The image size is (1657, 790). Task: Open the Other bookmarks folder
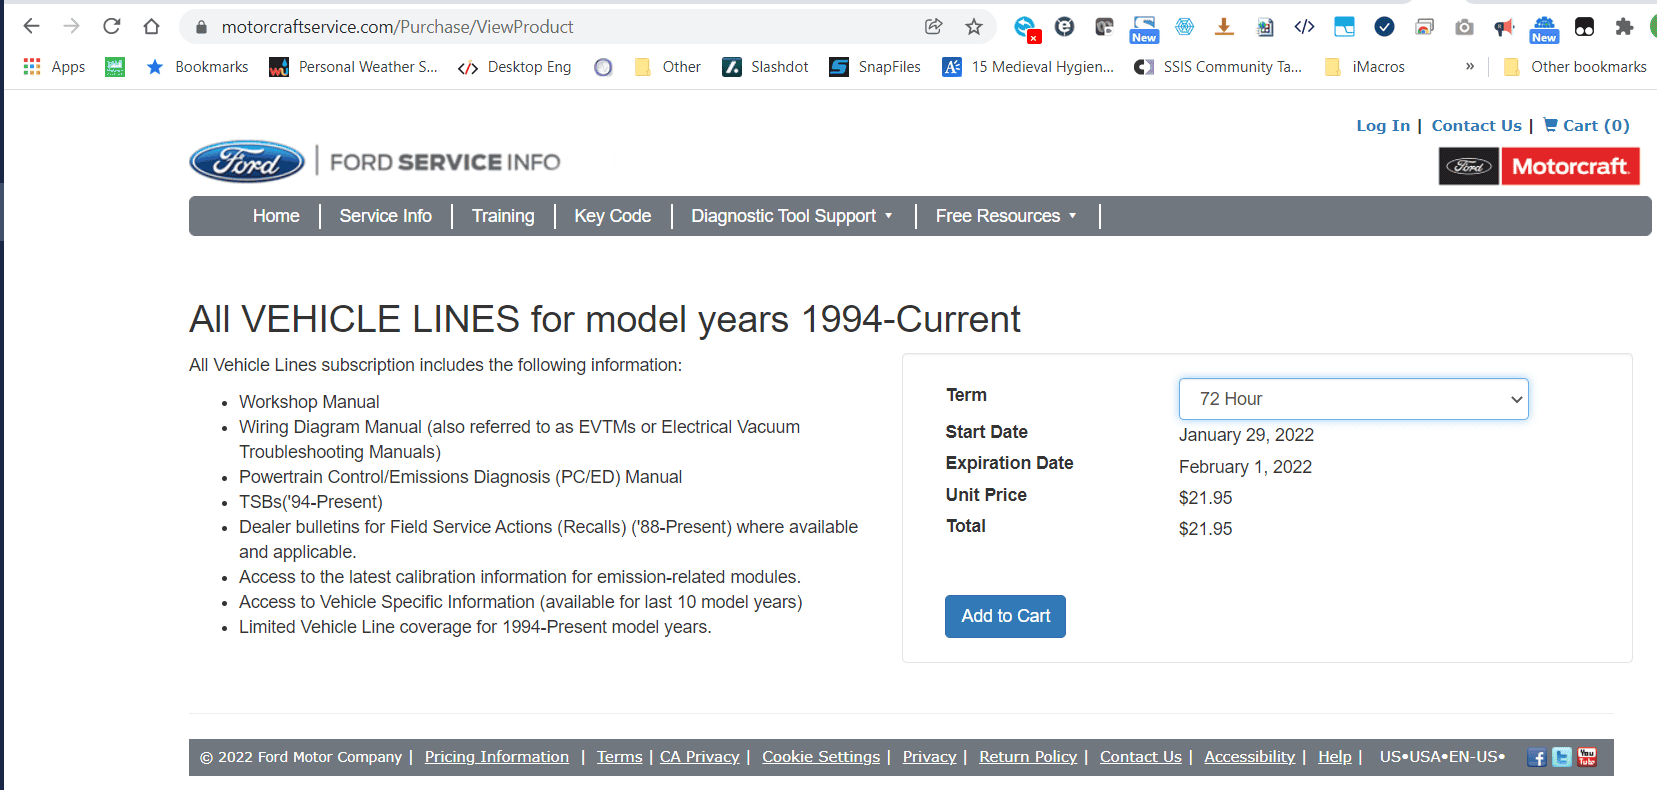coord(1575,67)
